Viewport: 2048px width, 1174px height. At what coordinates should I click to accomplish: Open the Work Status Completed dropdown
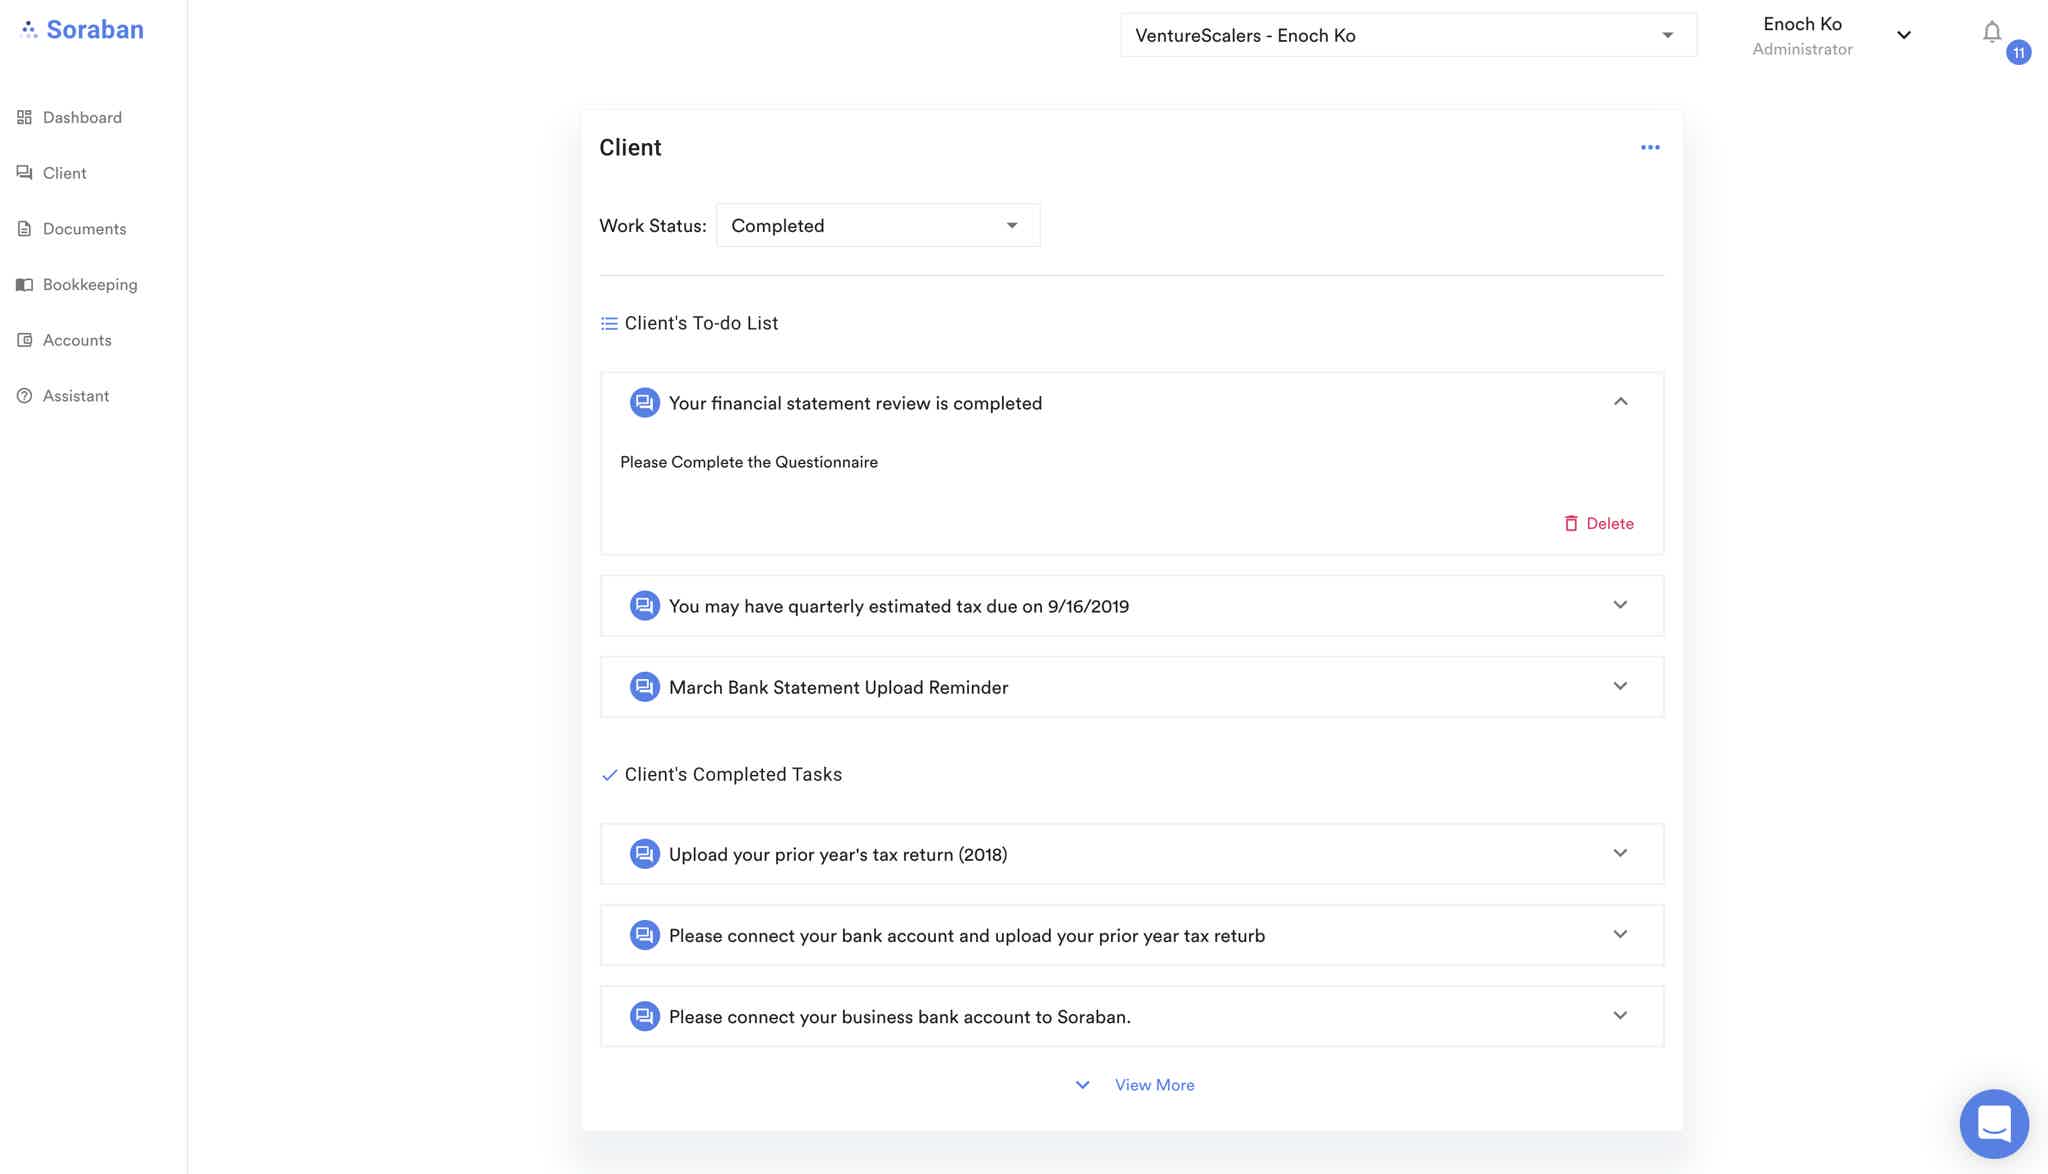pos(878,226)
